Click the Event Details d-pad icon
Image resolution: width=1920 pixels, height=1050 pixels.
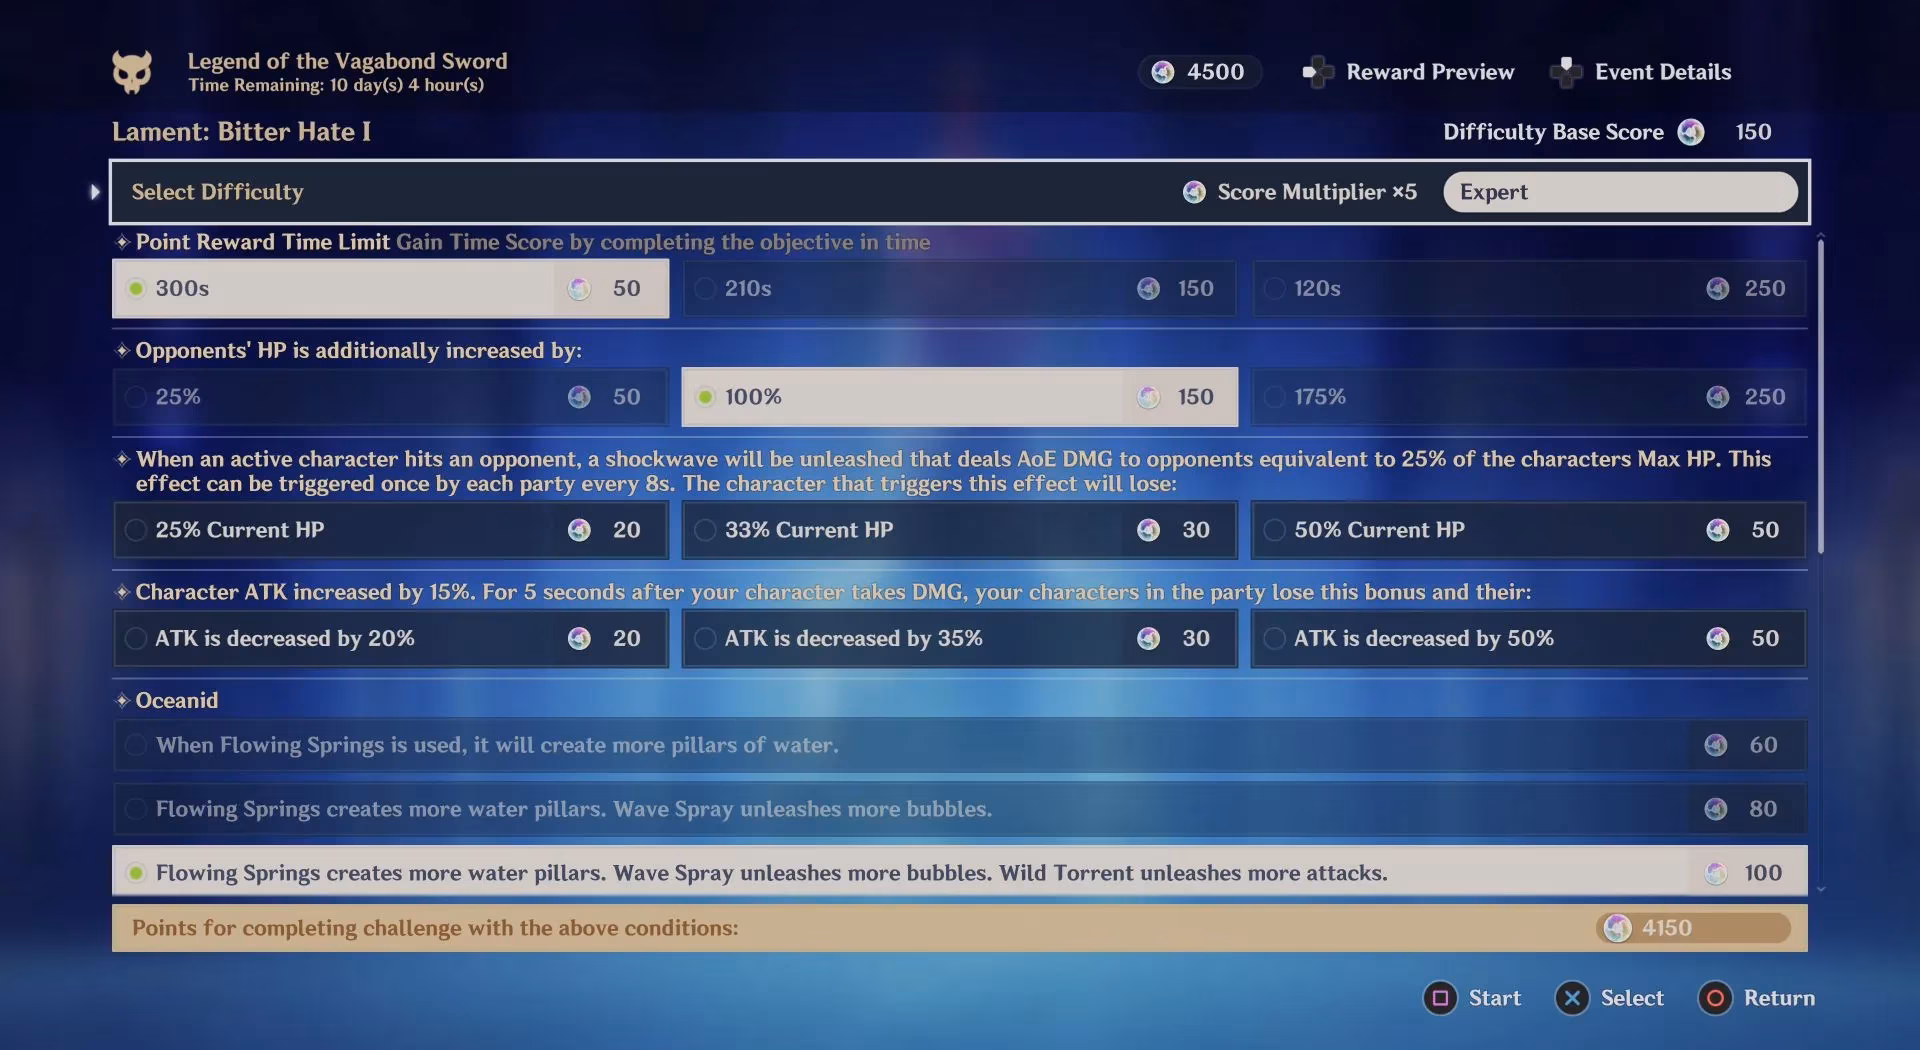point(1566,72)
